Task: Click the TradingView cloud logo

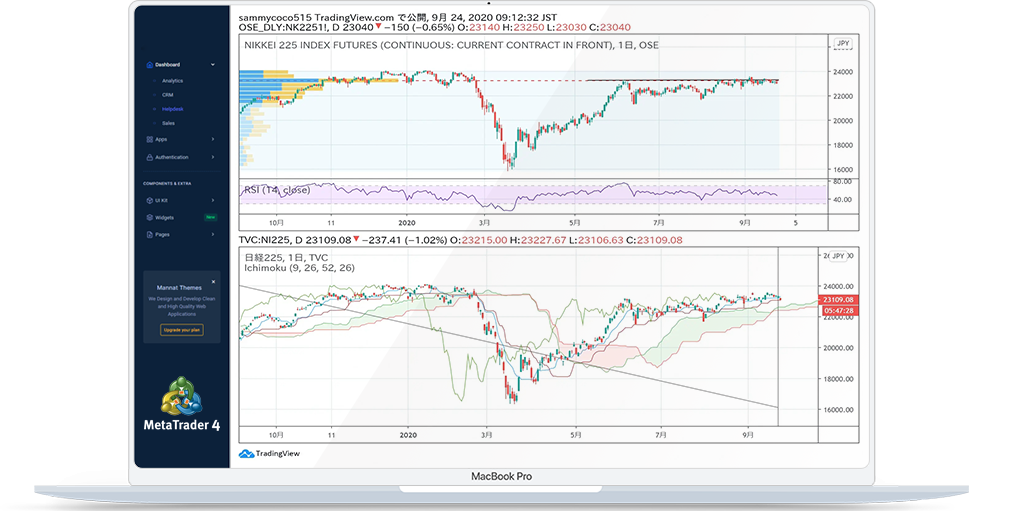Action: click(246, 454)
